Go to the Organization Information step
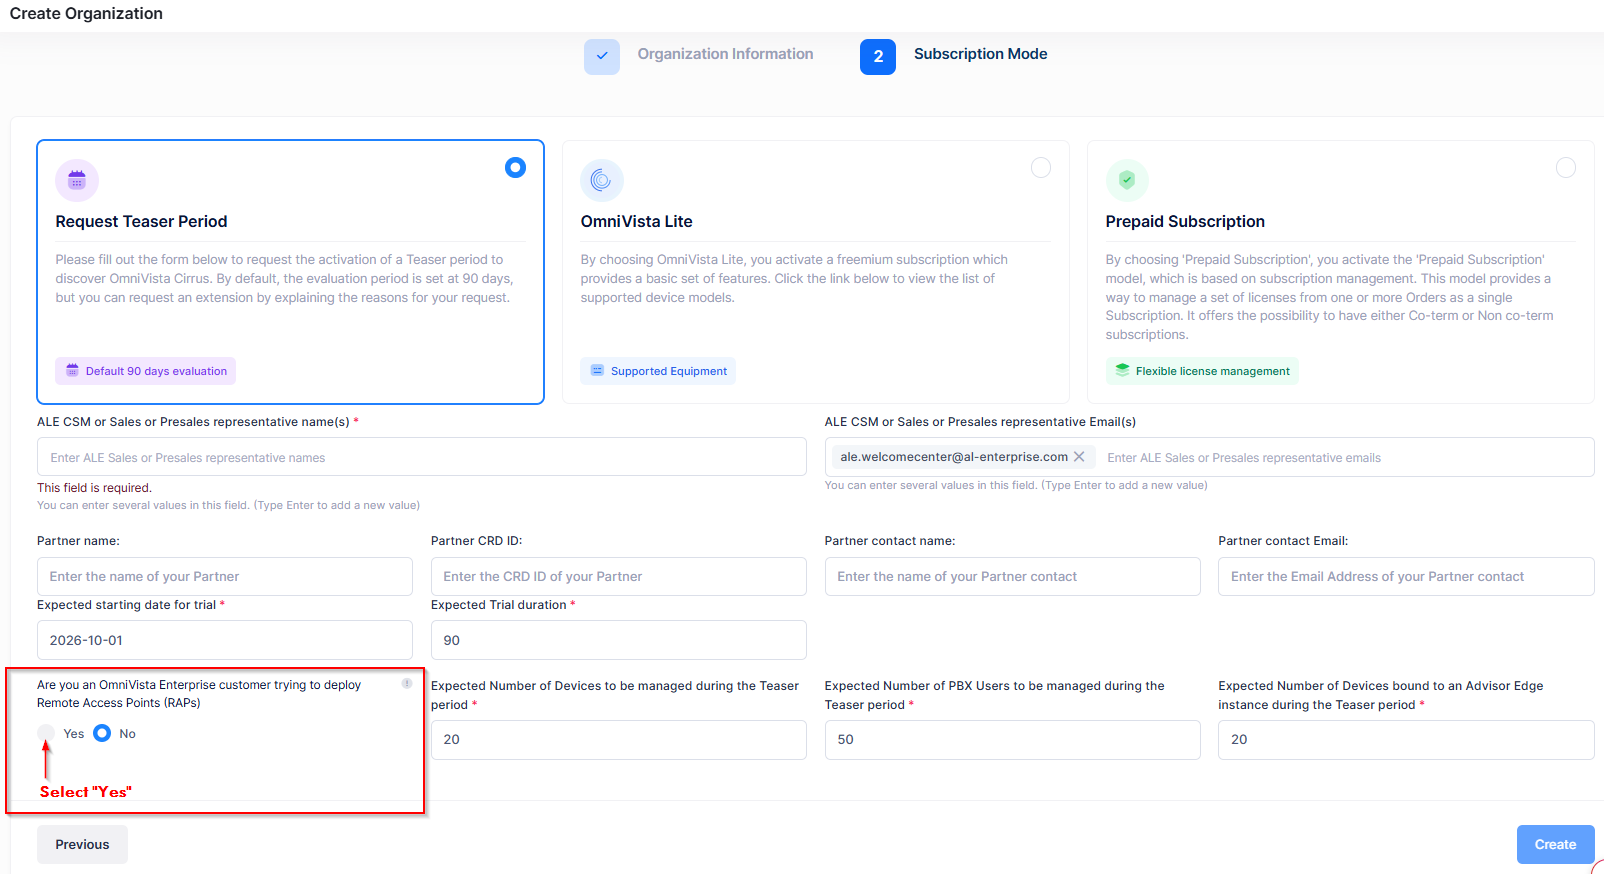This screenshot has width=1604, height=874. 725,54
